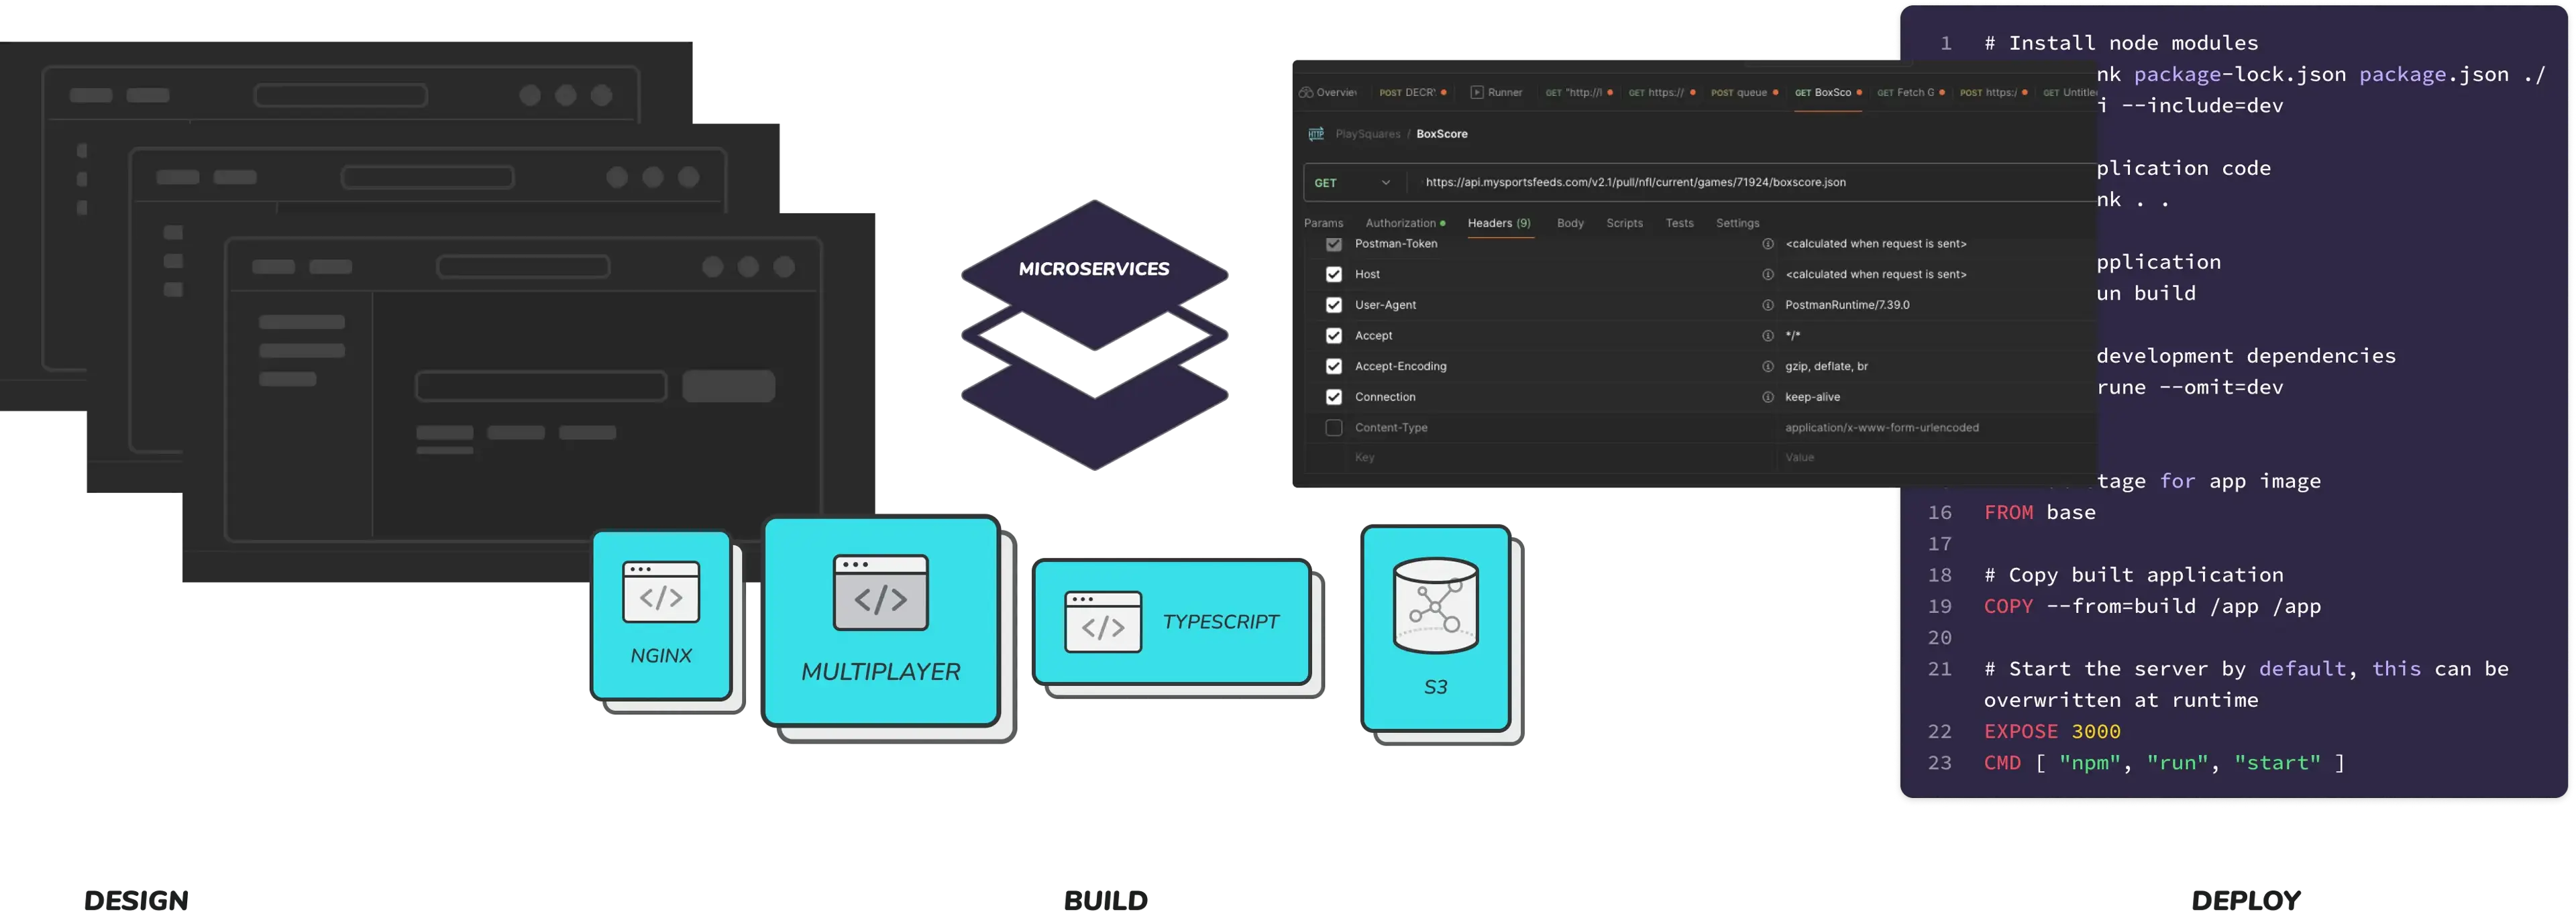2576x920 pixels.
Task: Click the NGINX code window icon
Action: coord(661,591)
